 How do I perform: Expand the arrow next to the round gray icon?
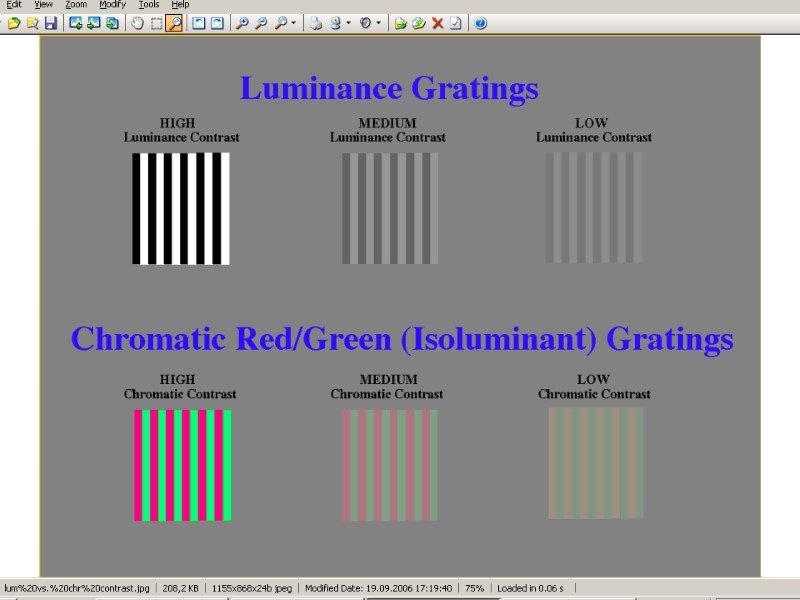[378, 23]
